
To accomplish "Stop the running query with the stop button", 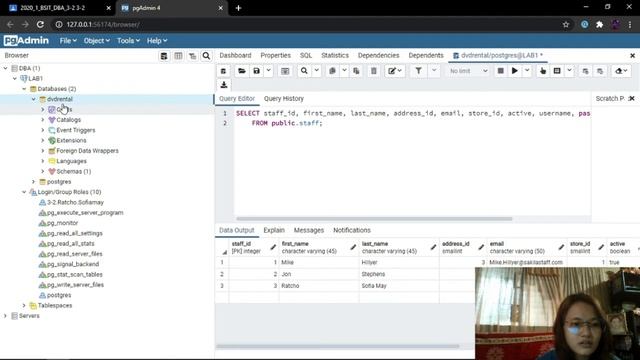I will tap(500, 71).
